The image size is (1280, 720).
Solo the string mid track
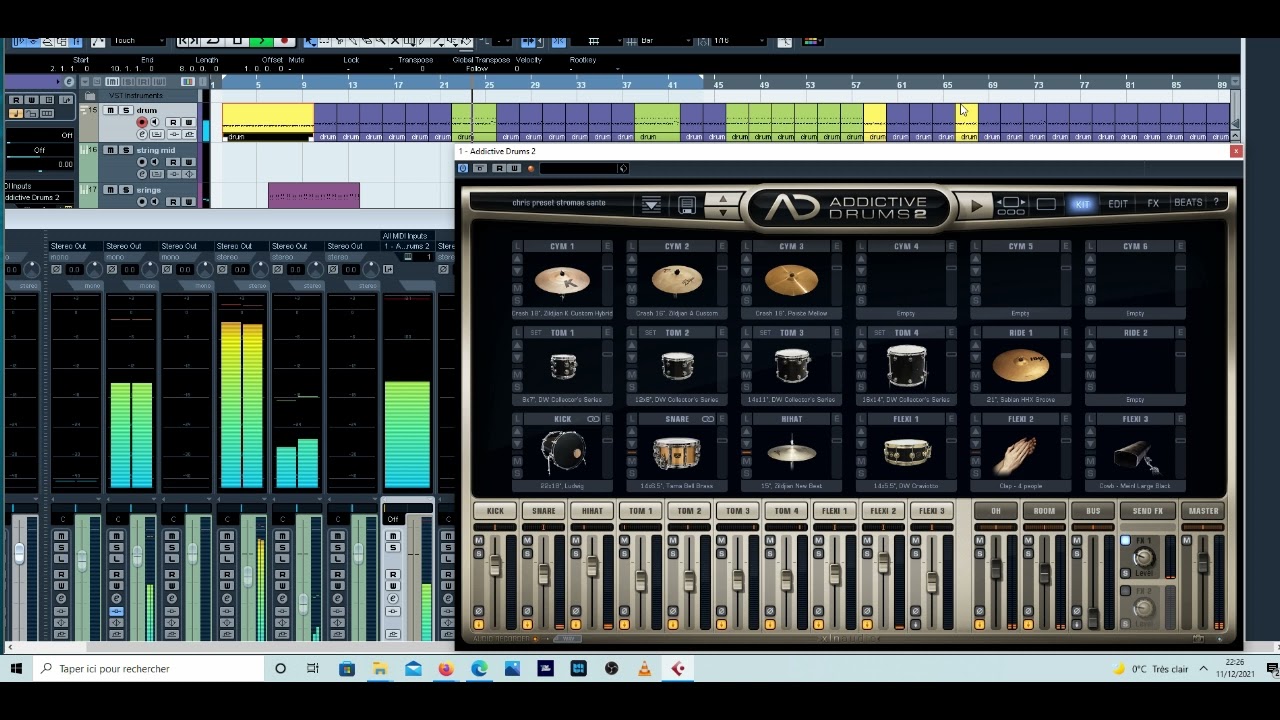point(125,150)
